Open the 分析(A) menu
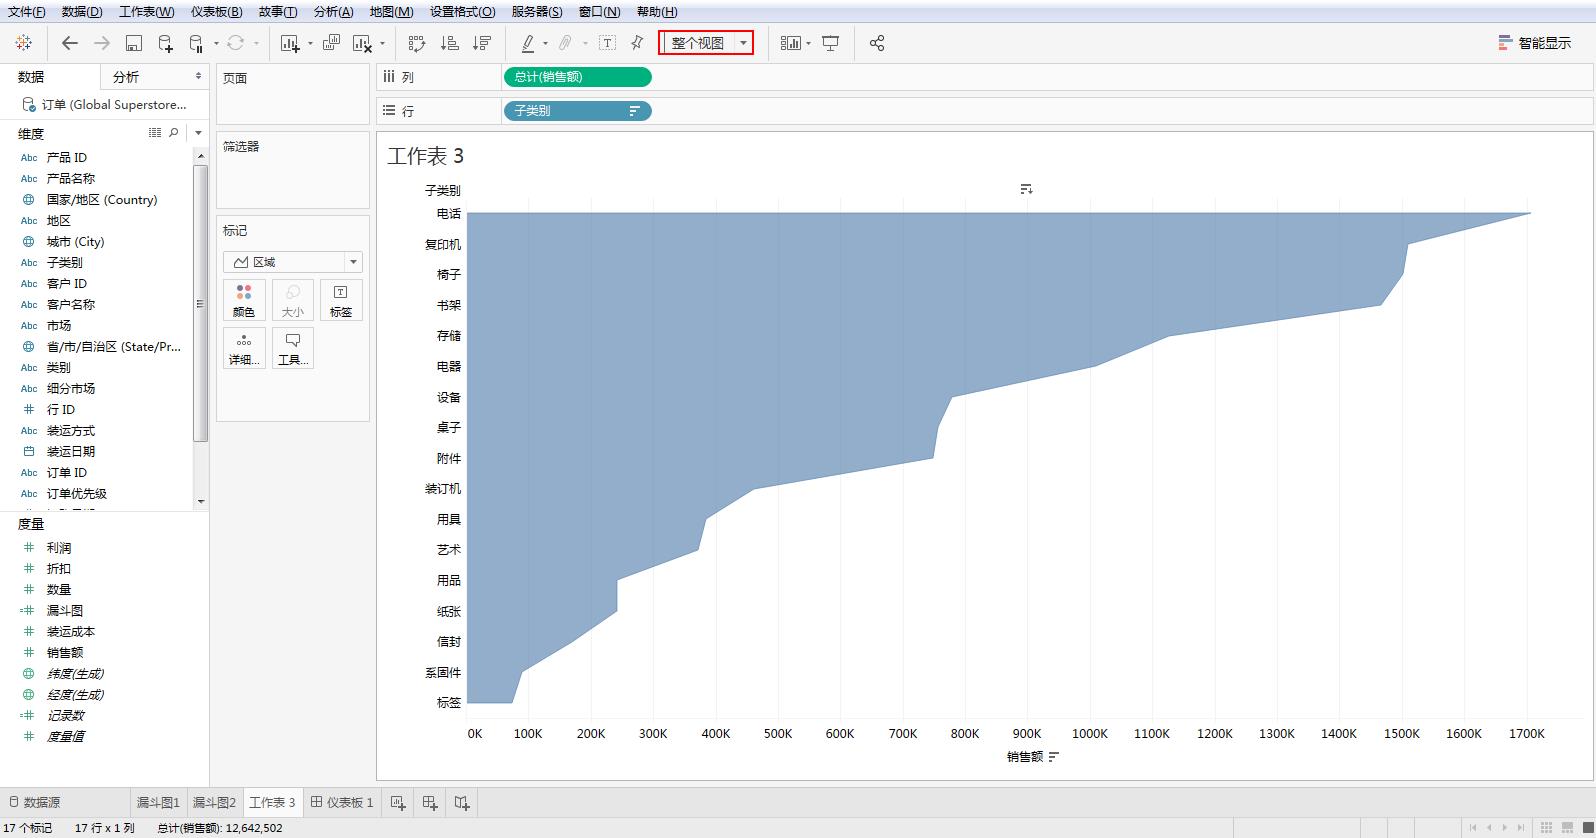This screenshot has height=838, width=1596. (x=333, y=12)
